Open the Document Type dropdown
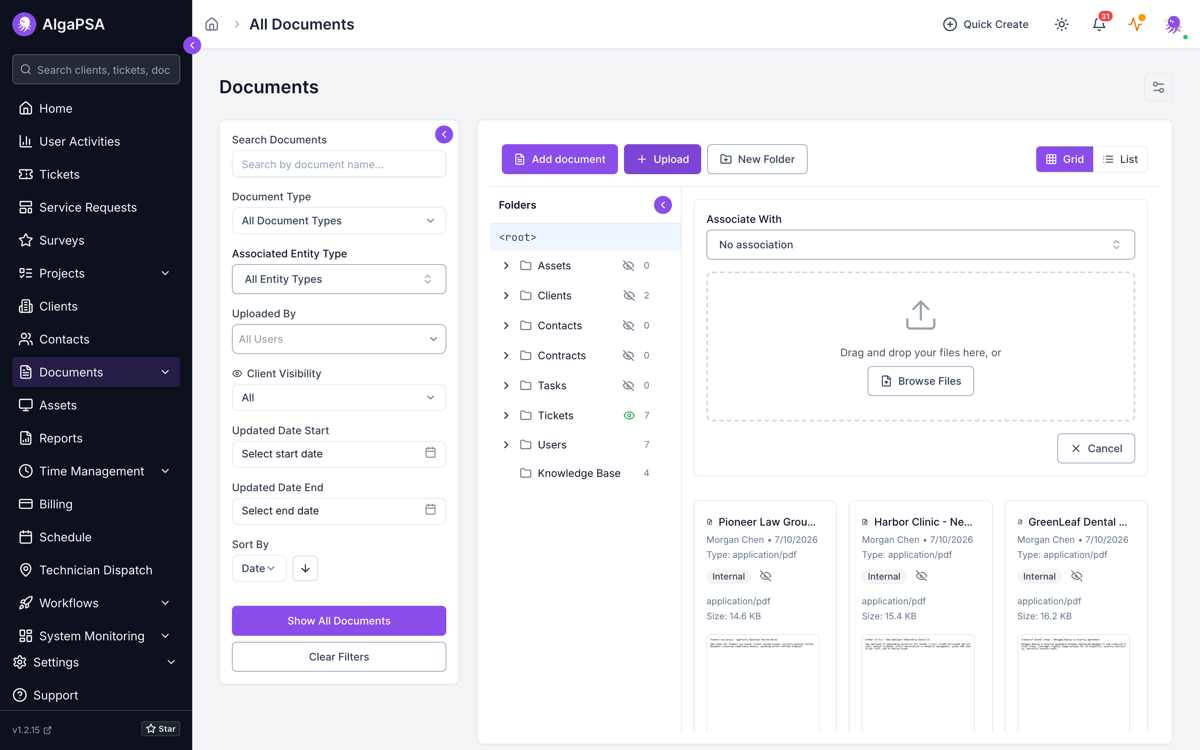1200x750 pixels. (x=339, y=221)
